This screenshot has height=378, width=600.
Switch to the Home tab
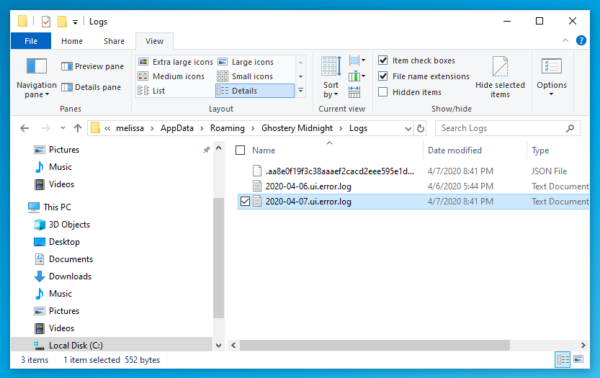click(72, 41)
